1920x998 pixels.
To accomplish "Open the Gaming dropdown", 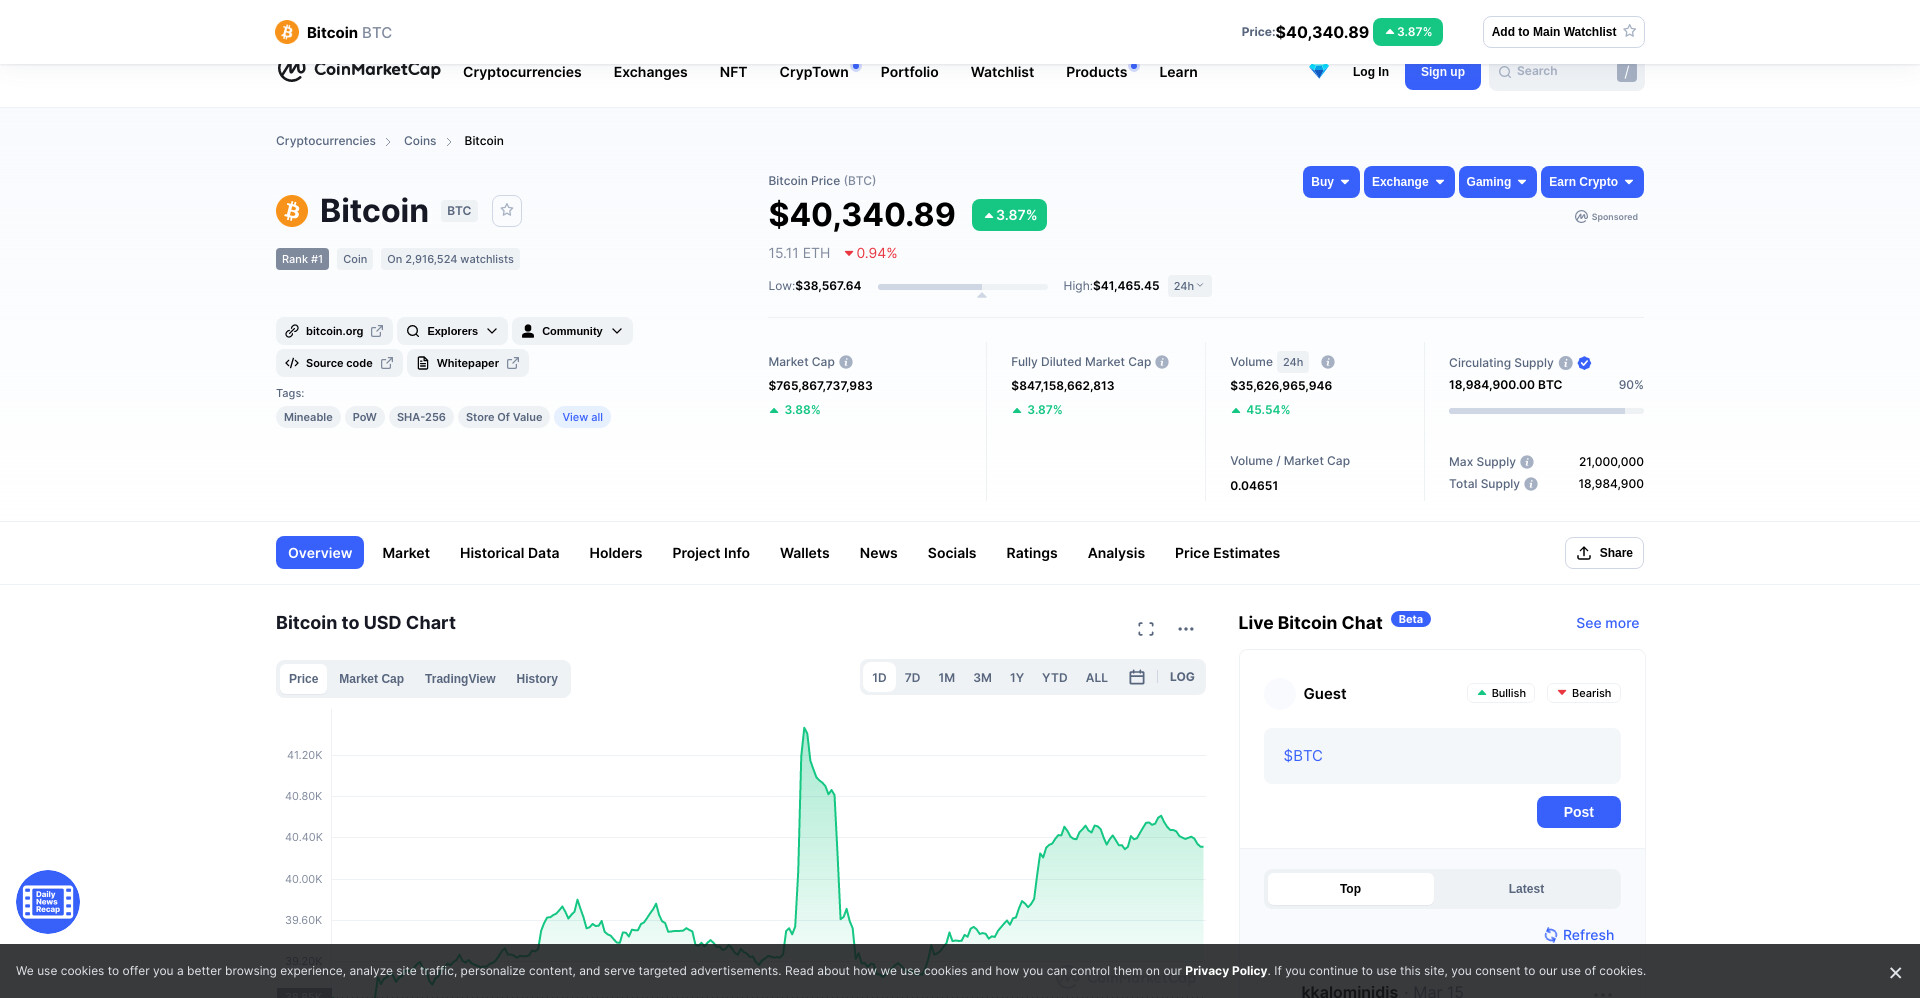I will (x=1497, y=182).
